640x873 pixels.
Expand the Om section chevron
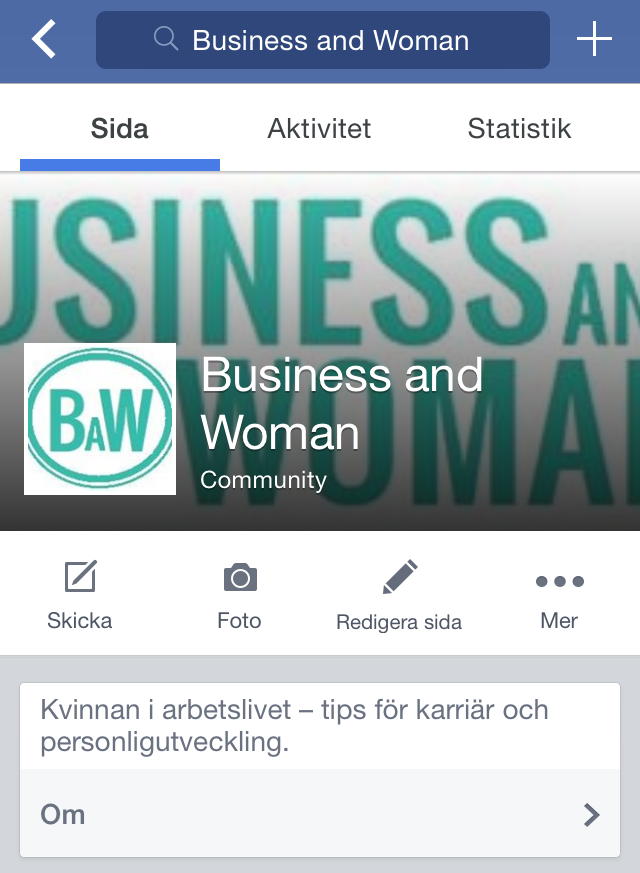point(592,815)
